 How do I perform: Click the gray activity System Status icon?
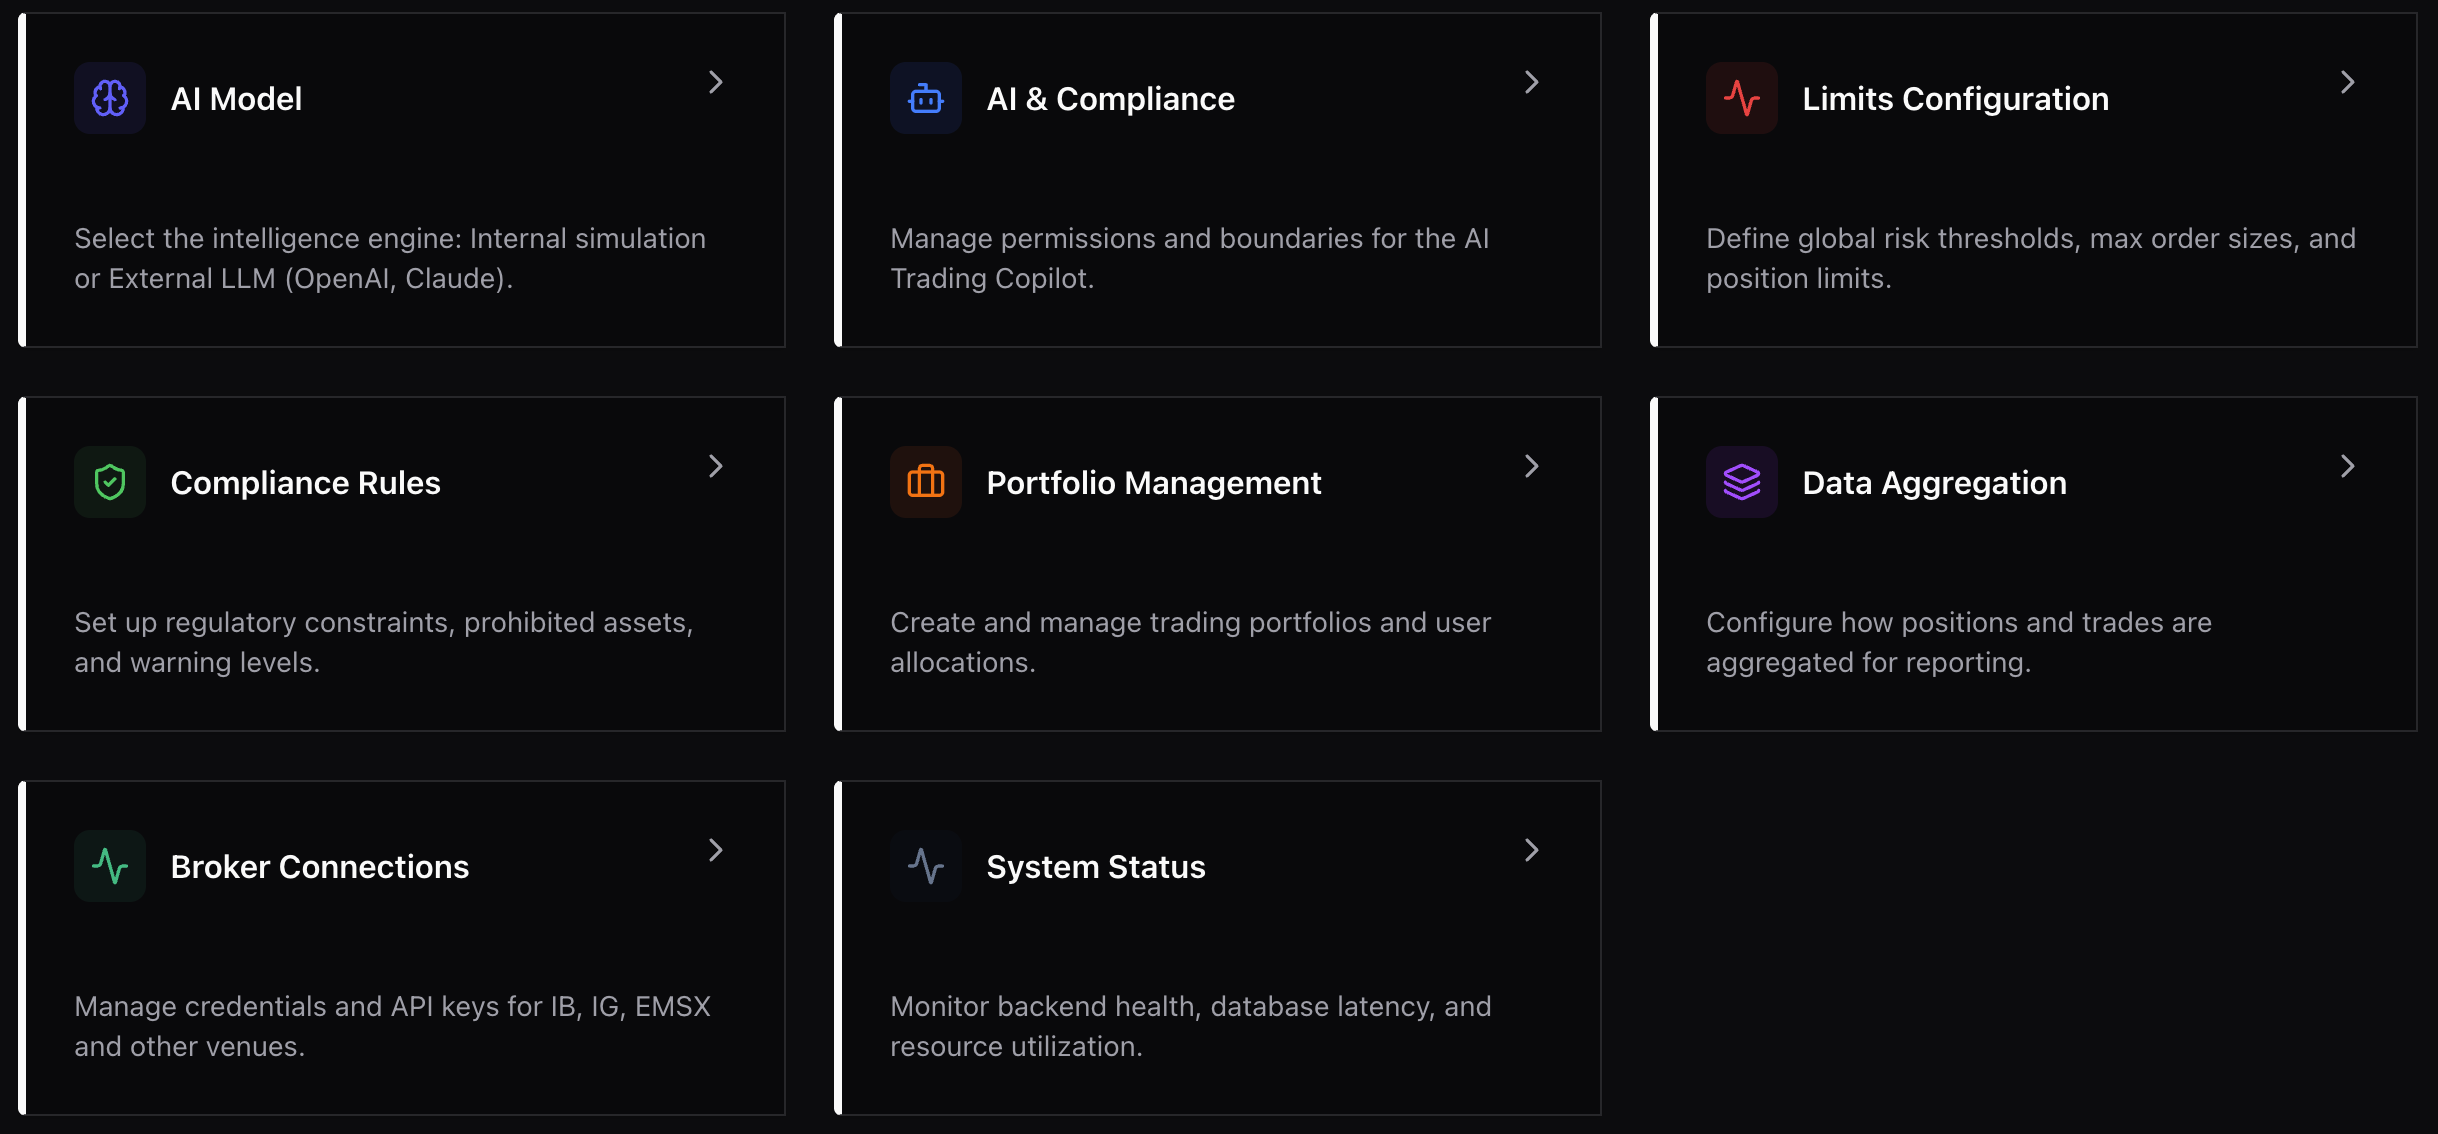(x=926, y=866)
